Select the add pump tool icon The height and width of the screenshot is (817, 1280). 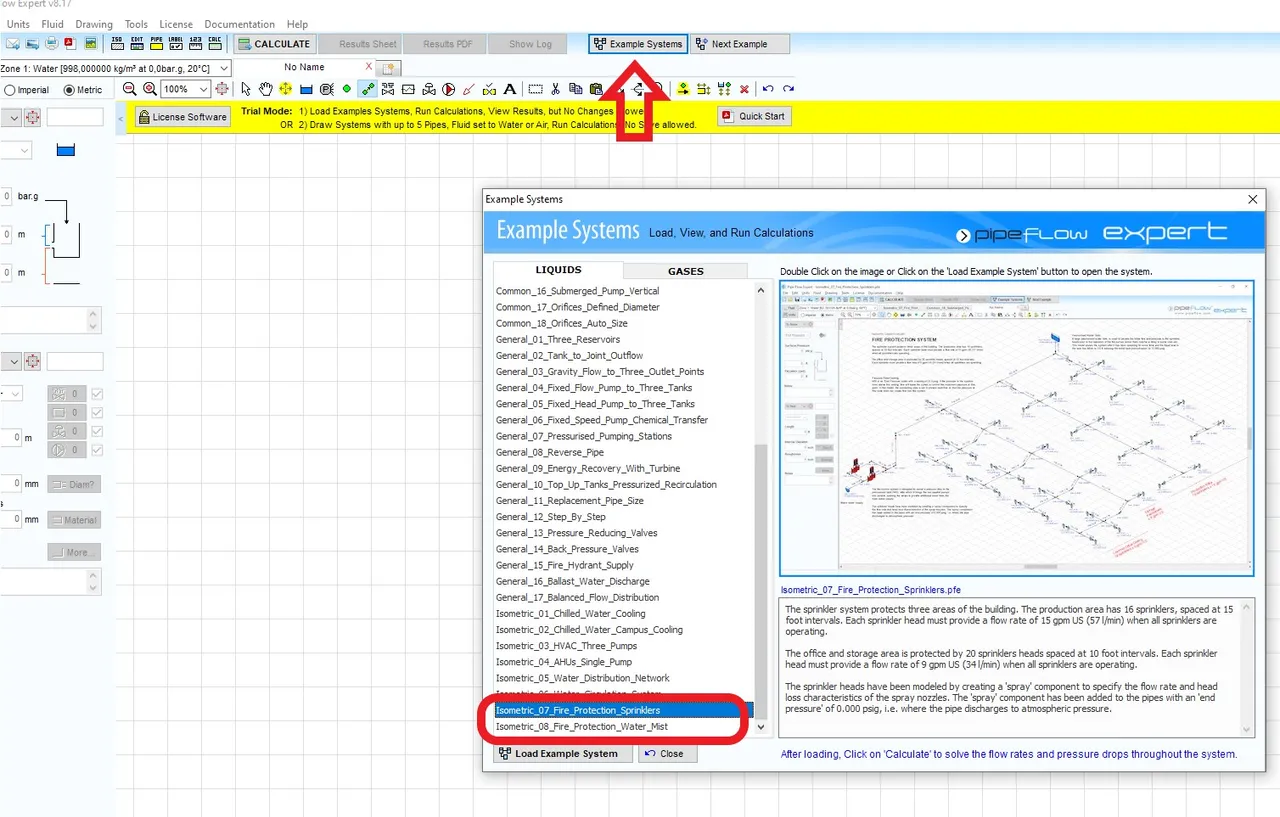(x=449, y=89)
